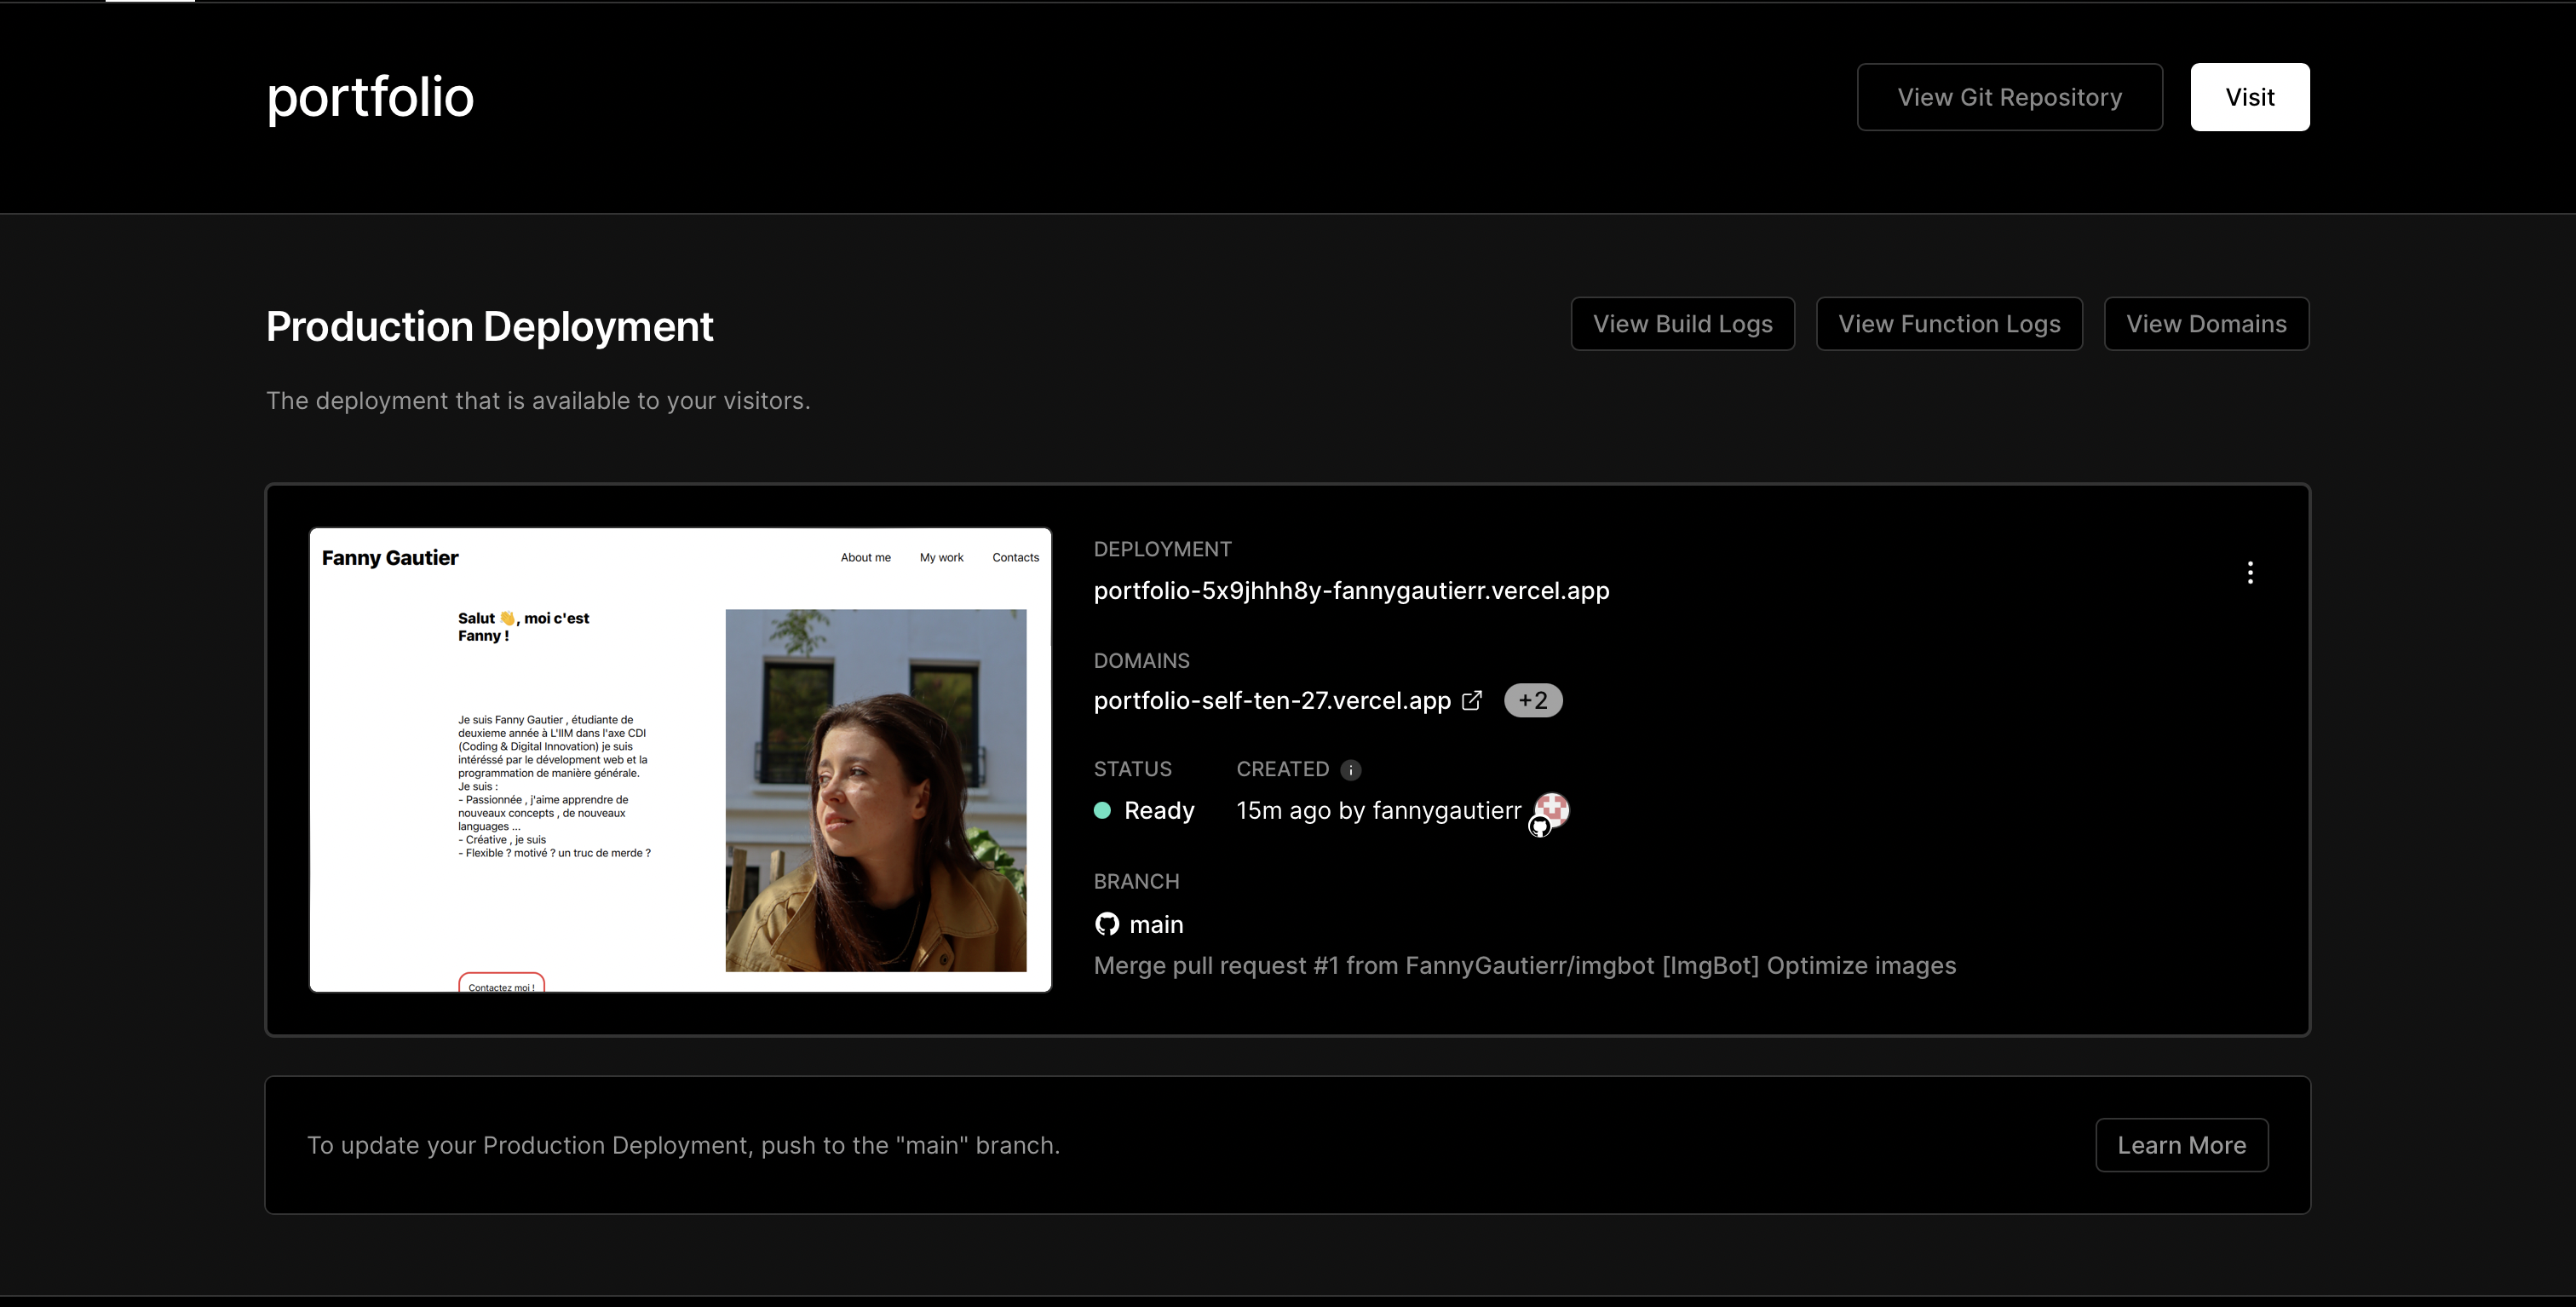The image size is (2576, 1307).
Task: Click the GitHub badge on the creator avatar
Action: click(1540, 828)
